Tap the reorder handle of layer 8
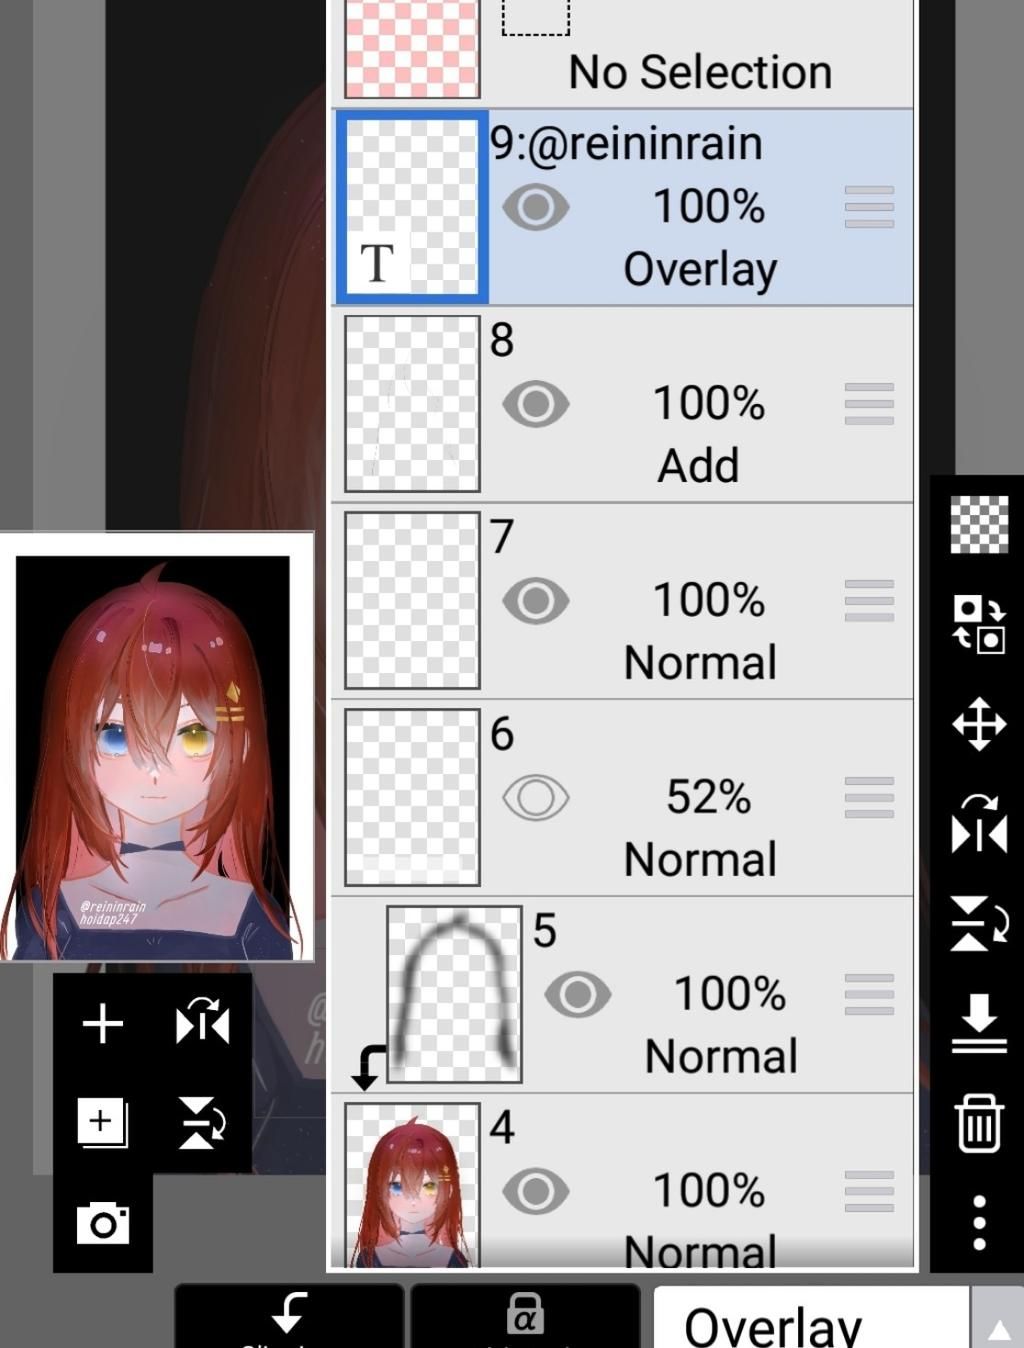 (869, 404)
